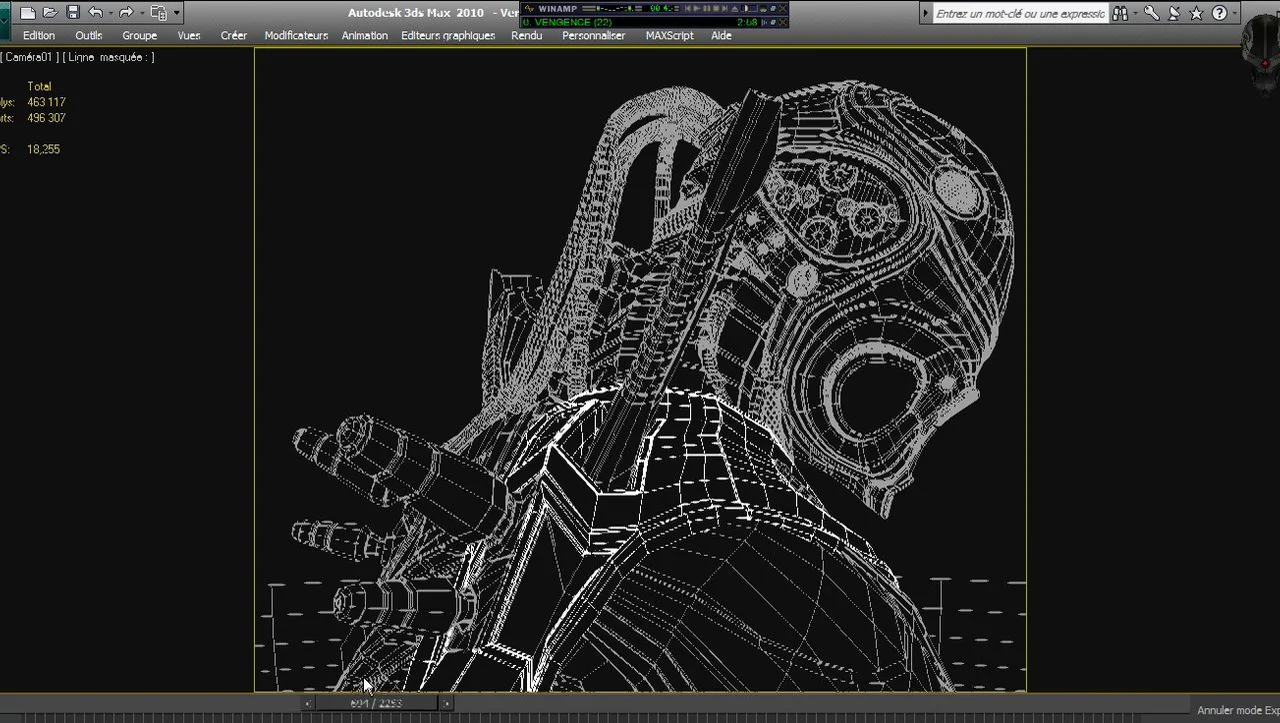Click the Winamp stop button
The height and width of the screenshot is (723, 1280).
(716, 9)
